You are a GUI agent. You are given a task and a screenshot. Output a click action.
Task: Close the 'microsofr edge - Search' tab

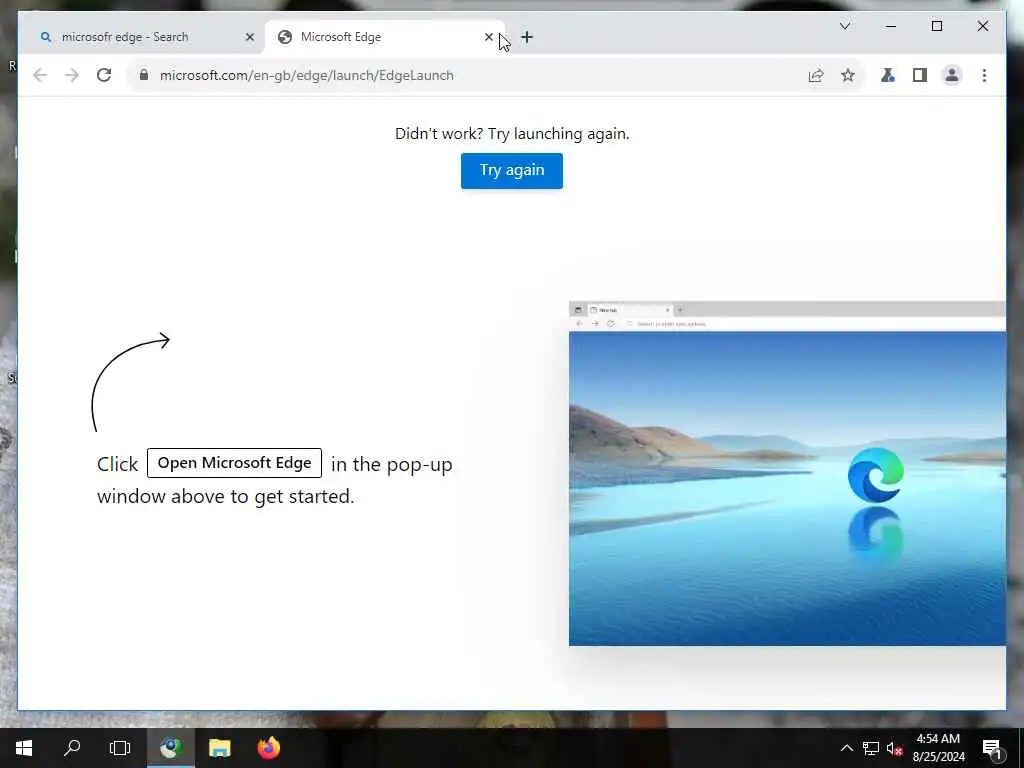pyautogui.click(x=249, y=37)
